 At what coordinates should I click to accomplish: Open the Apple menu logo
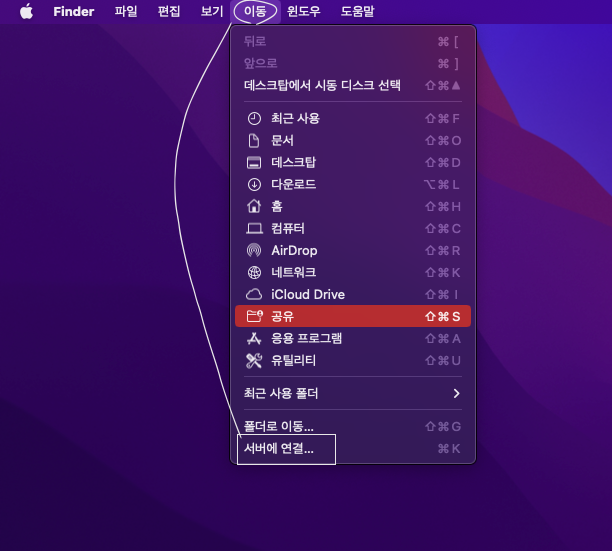coord(27,11)
